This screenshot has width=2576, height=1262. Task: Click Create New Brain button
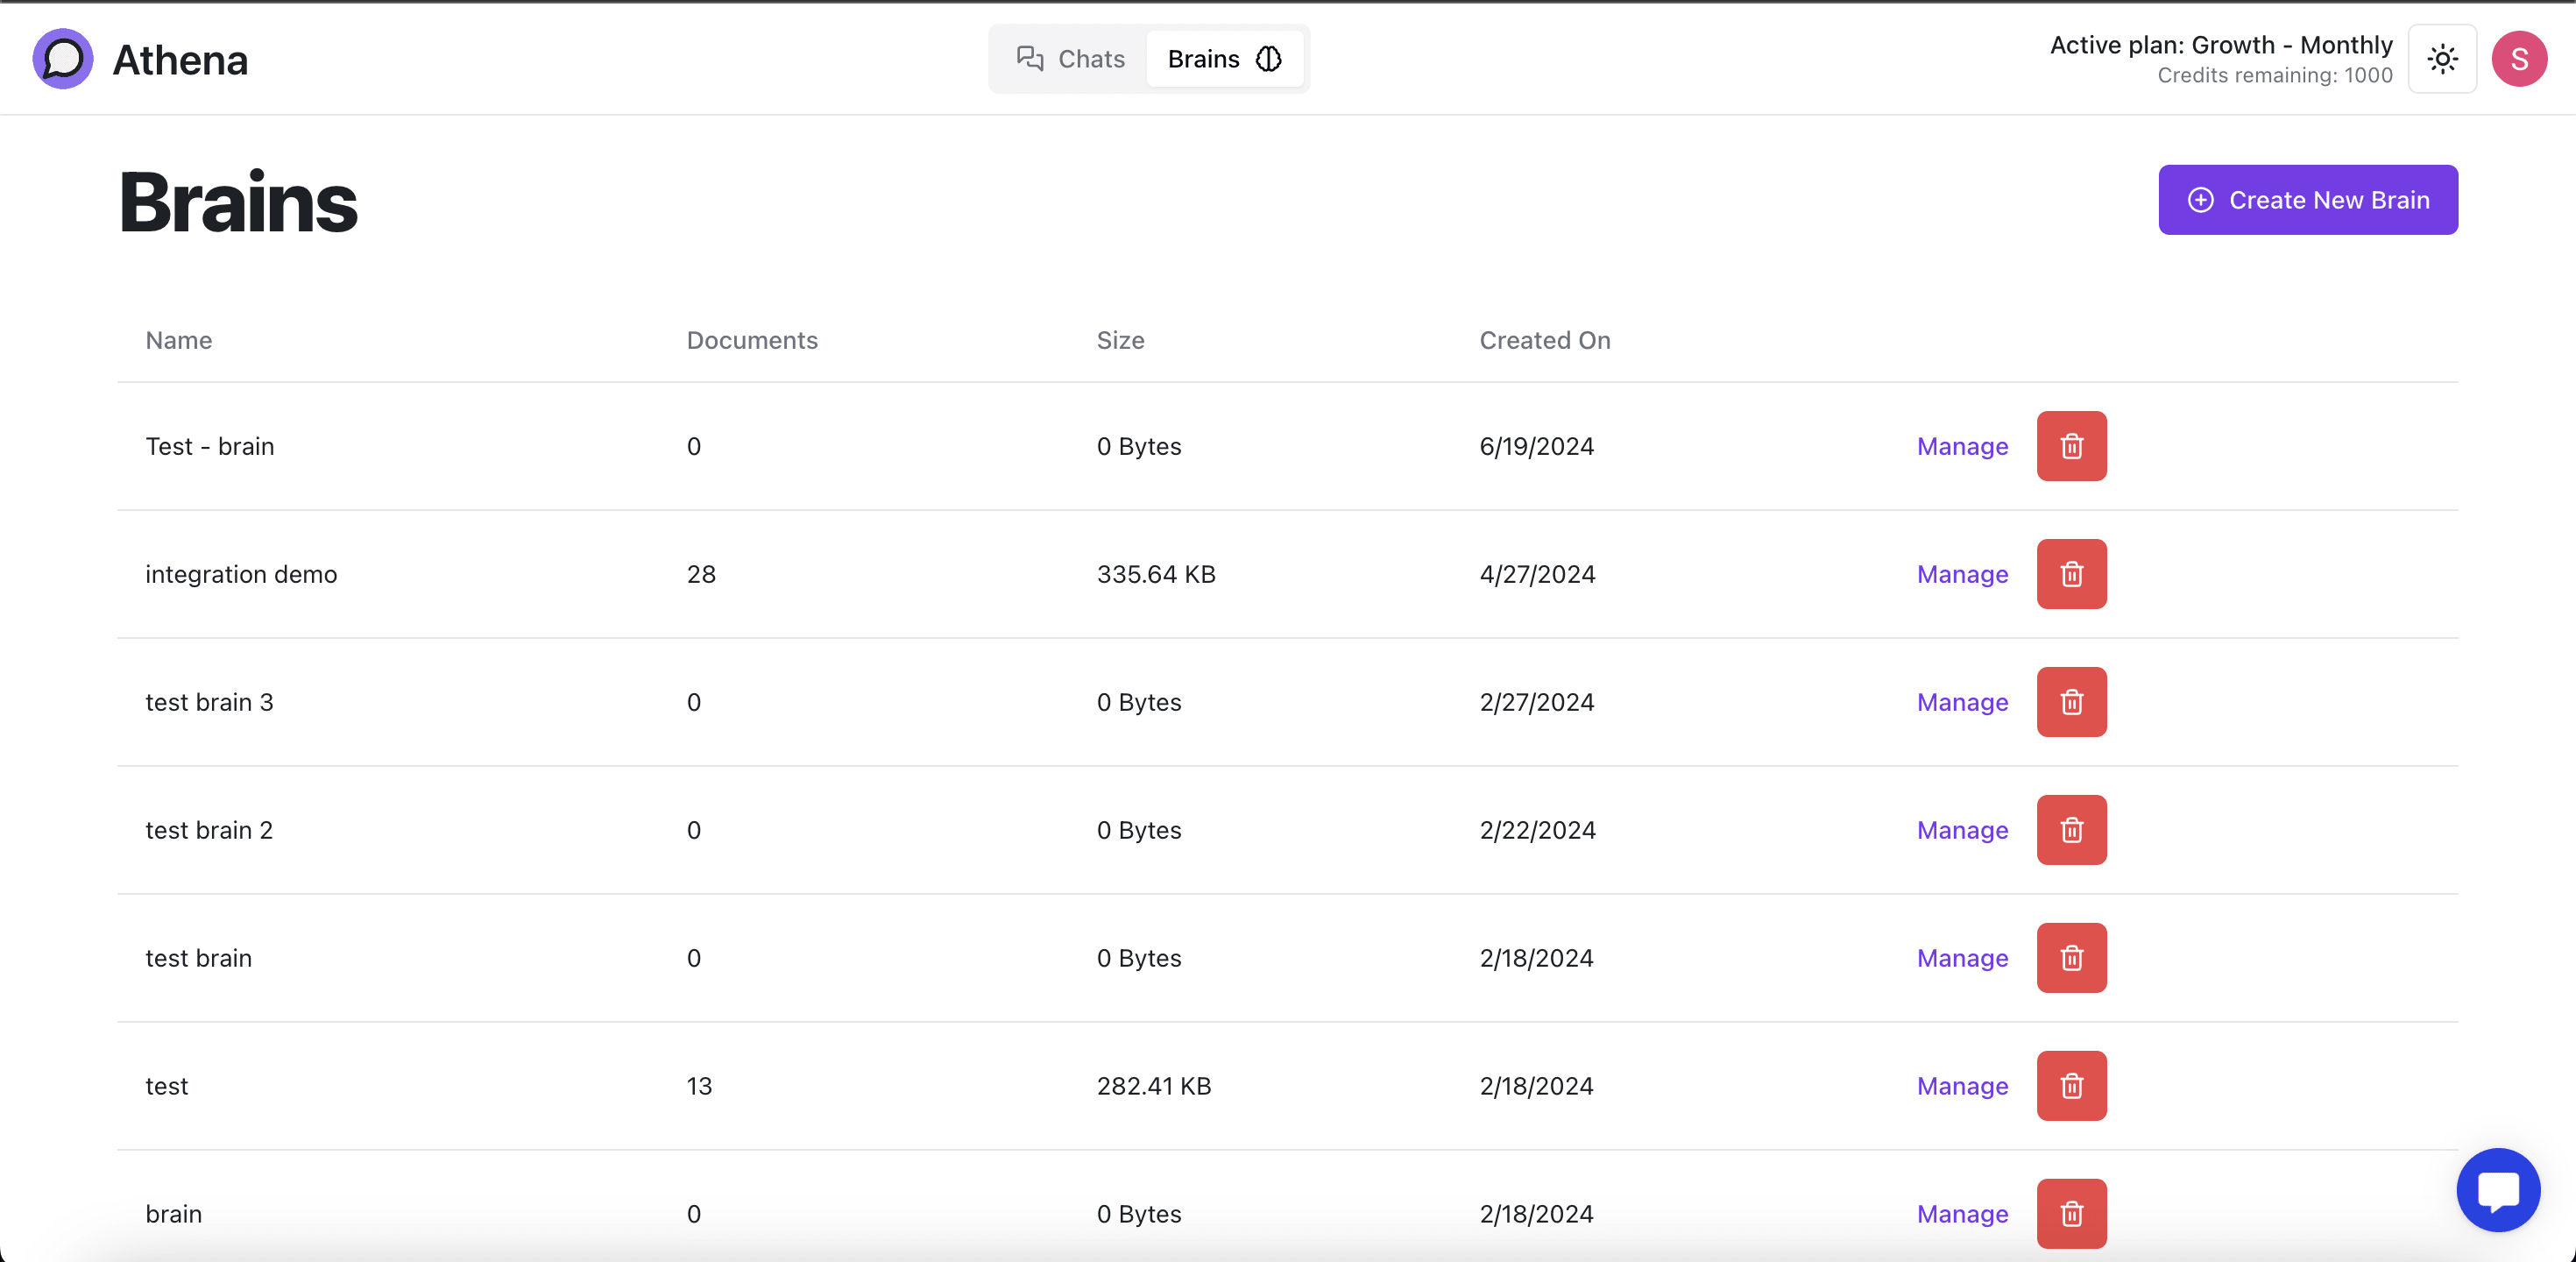click(2307, 200)
